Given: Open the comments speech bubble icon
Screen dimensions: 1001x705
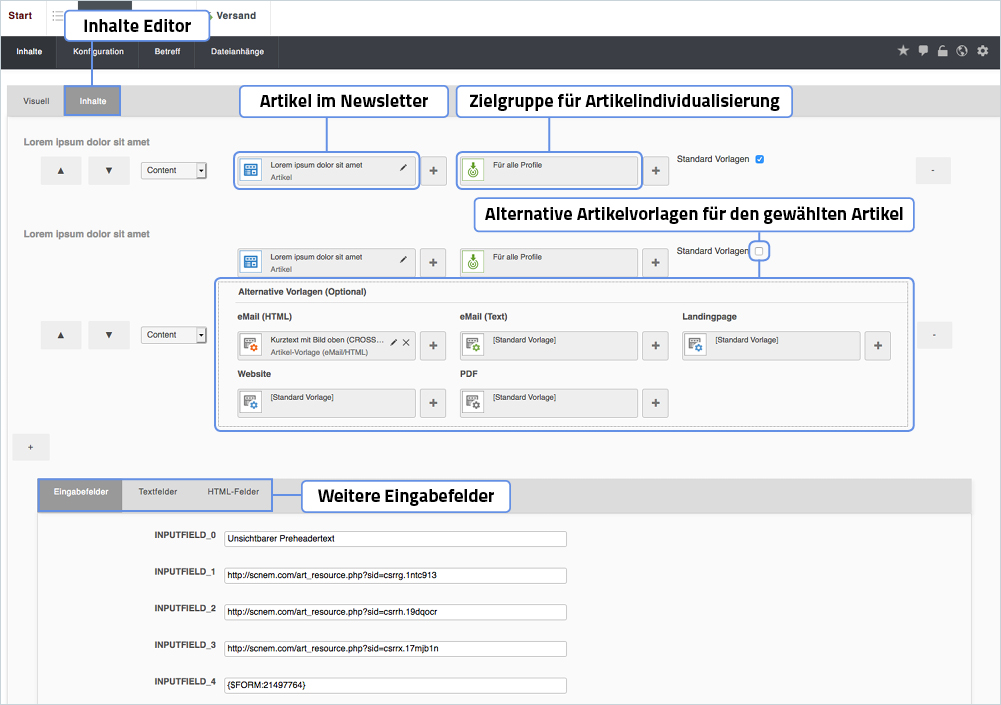Looking at the screenshot, I should [923, 51].
